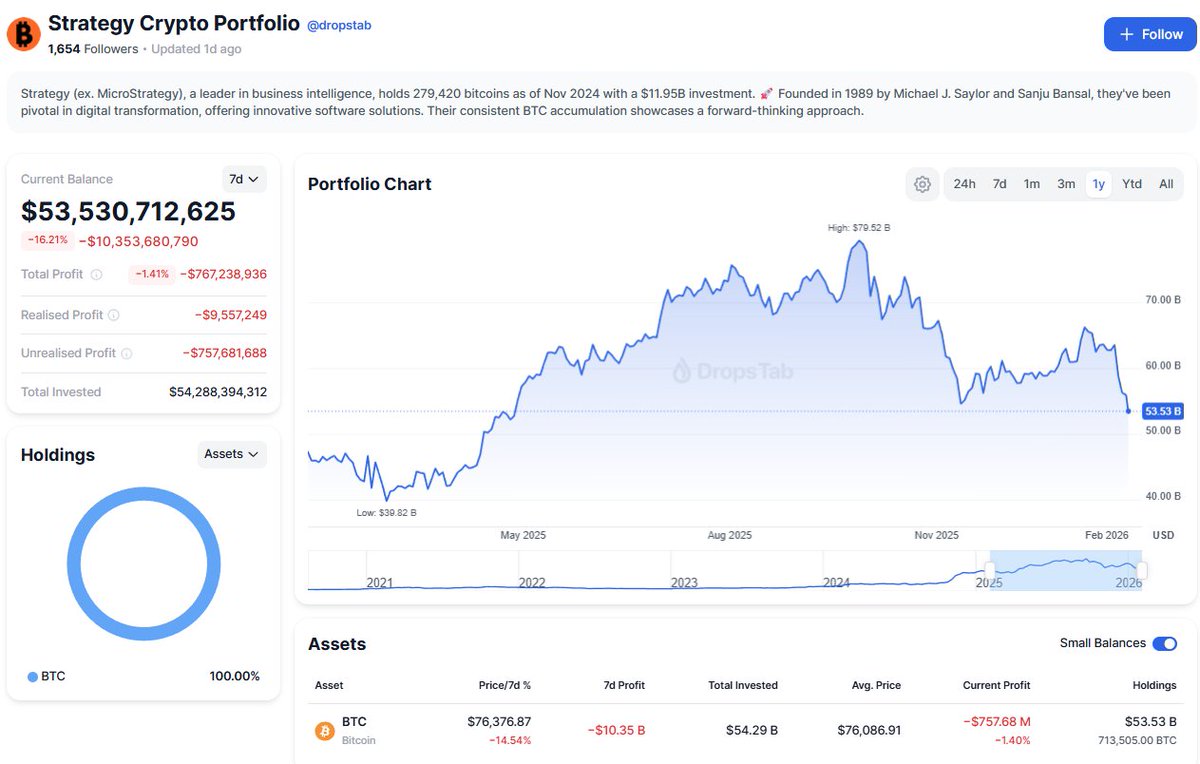The width and height of the screenshot is (1200, 764).
Task: Switch chart range to Ytd
Action: (x=1132, y=184)
